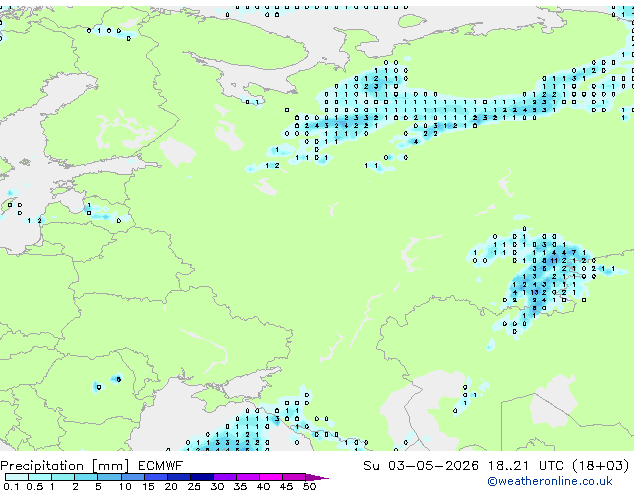
Task: Pick the 40–45 mm magenta legend swatch
Action: pyautogui.click(x=271, y=477)
